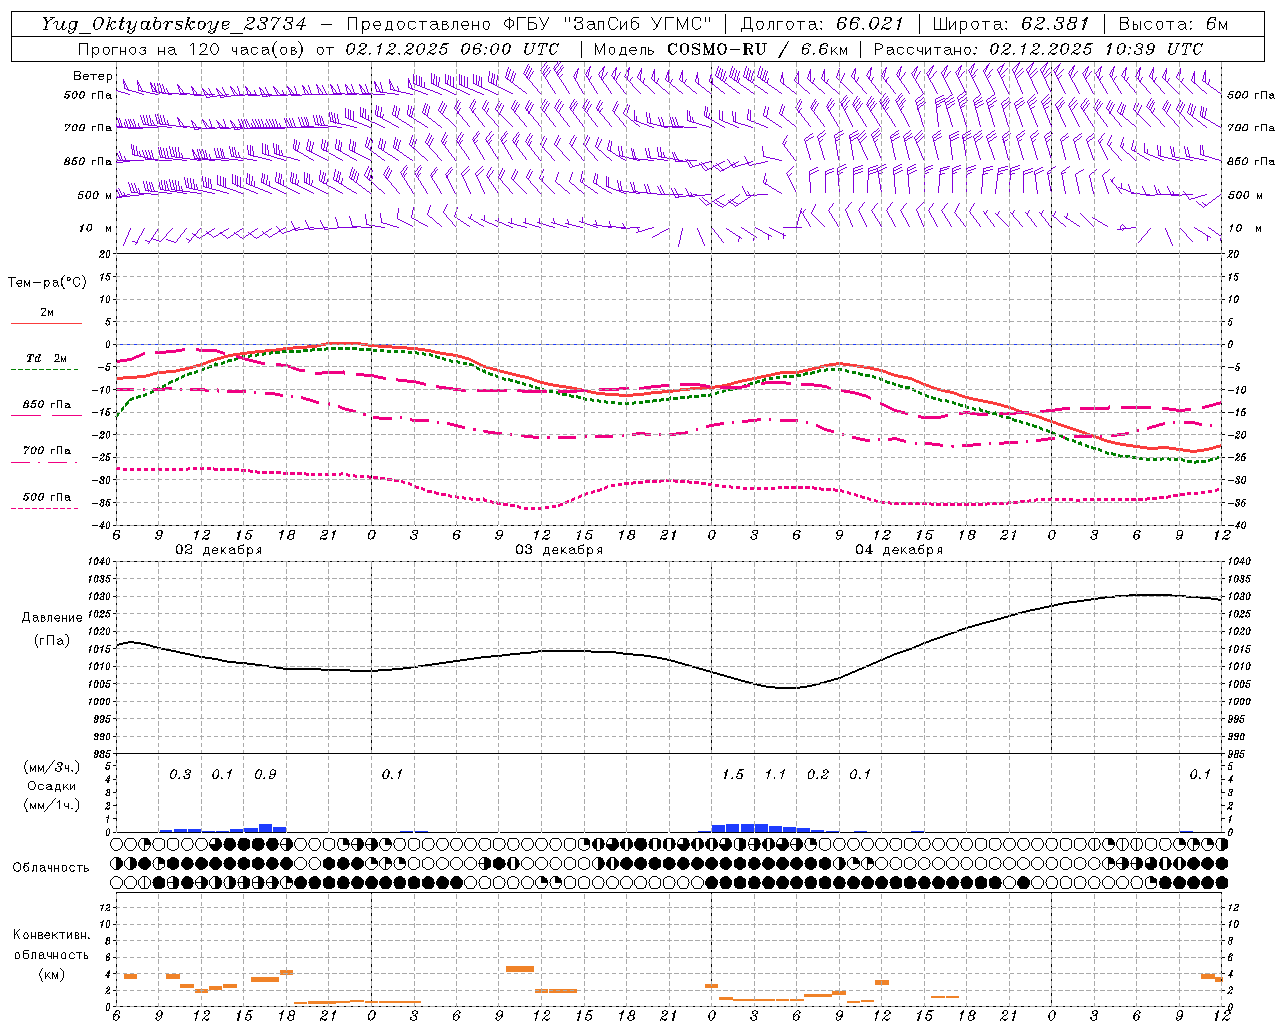Image resolution: width=1280 pixels, height=1024 pixels.
Task: Click the (мм/3ч.) precipitation unit label
Action: 52,767
